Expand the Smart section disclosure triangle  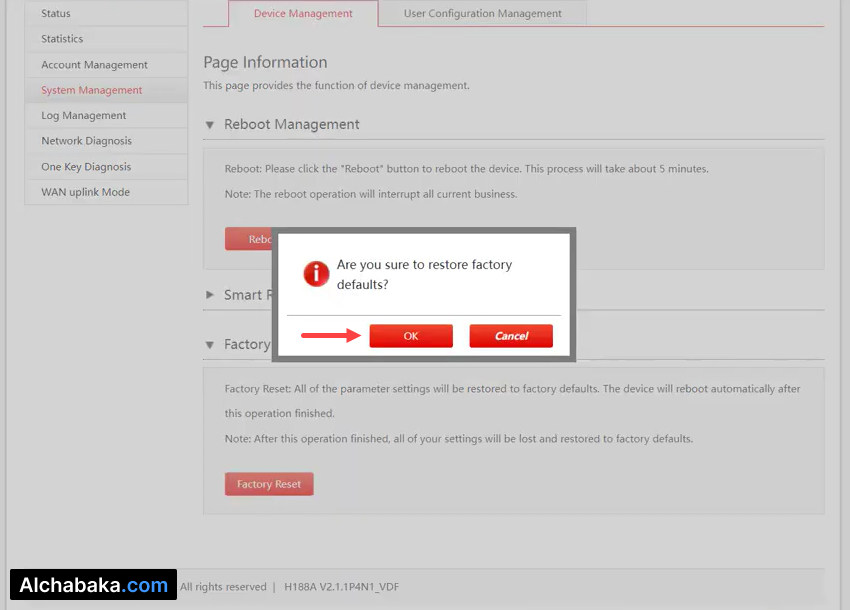pos(210,295)
